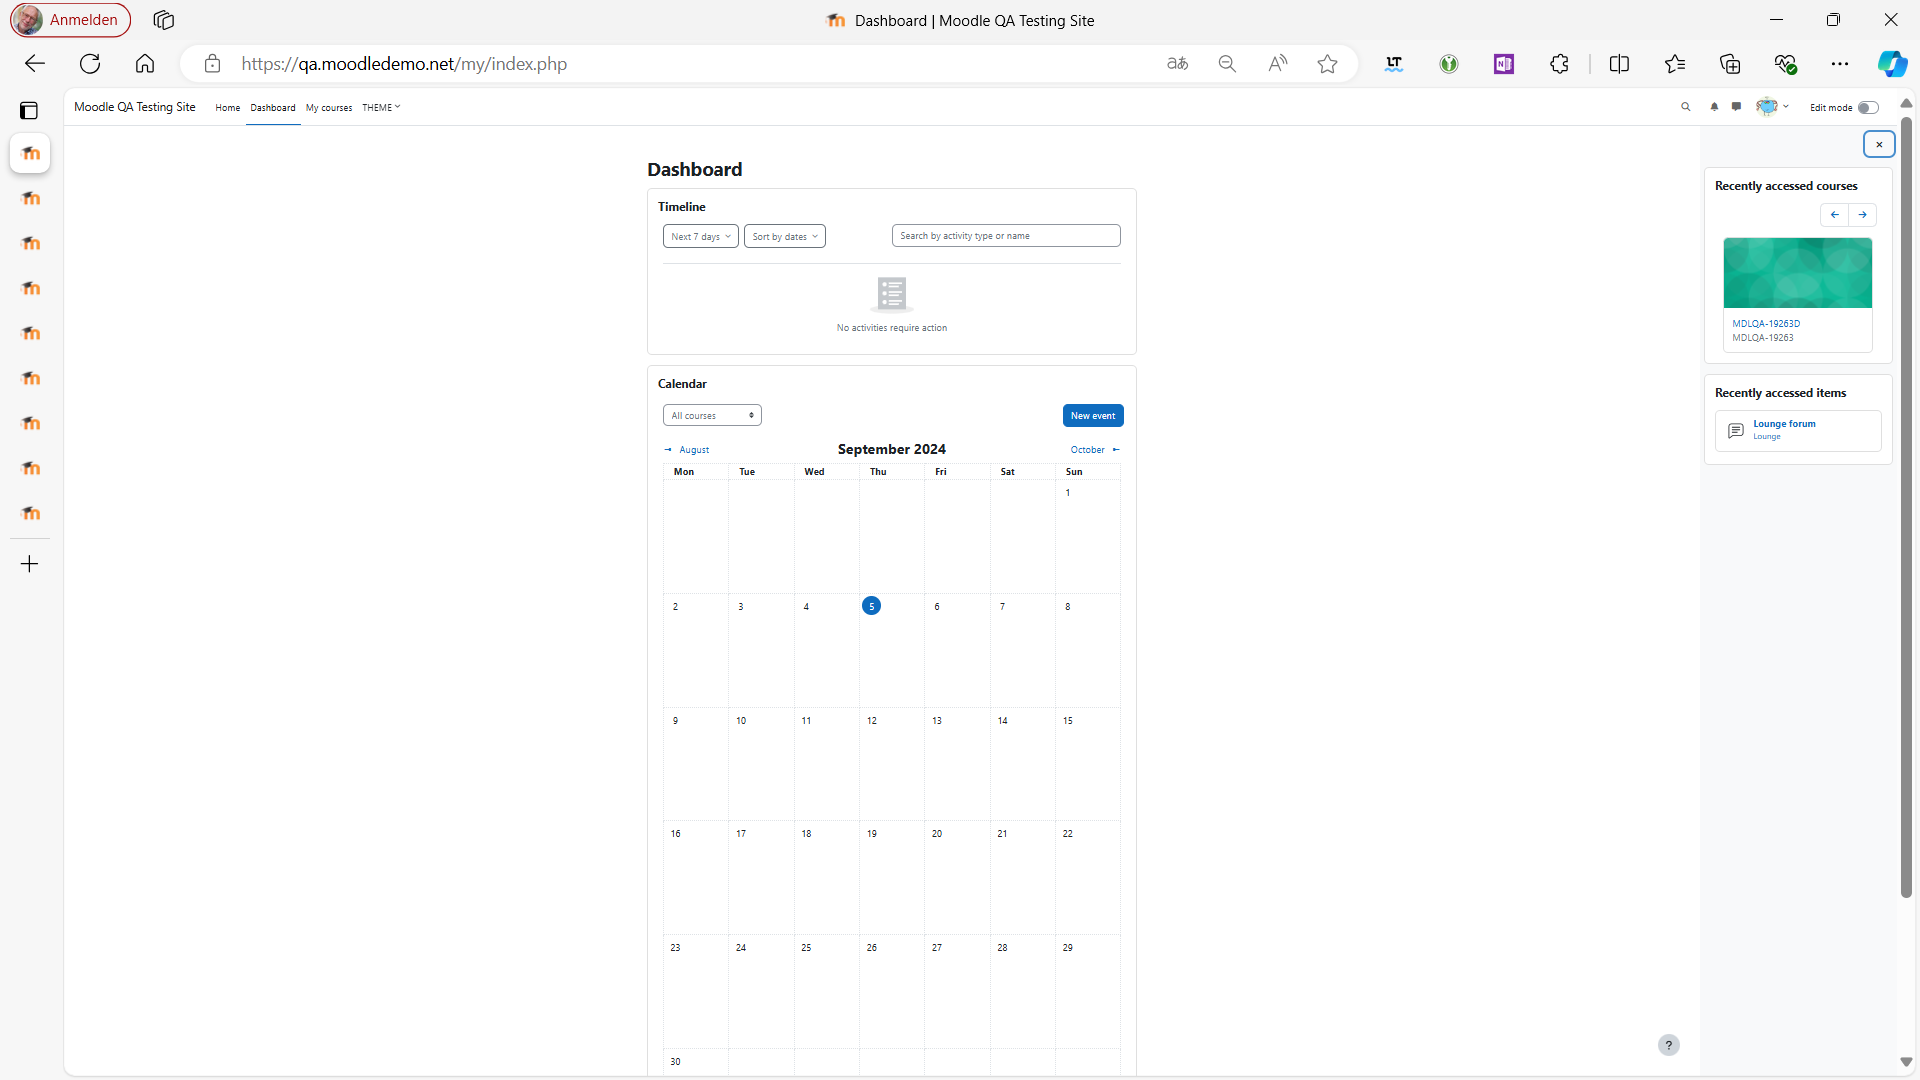Open the help question mark button

click(1669, 1045)
